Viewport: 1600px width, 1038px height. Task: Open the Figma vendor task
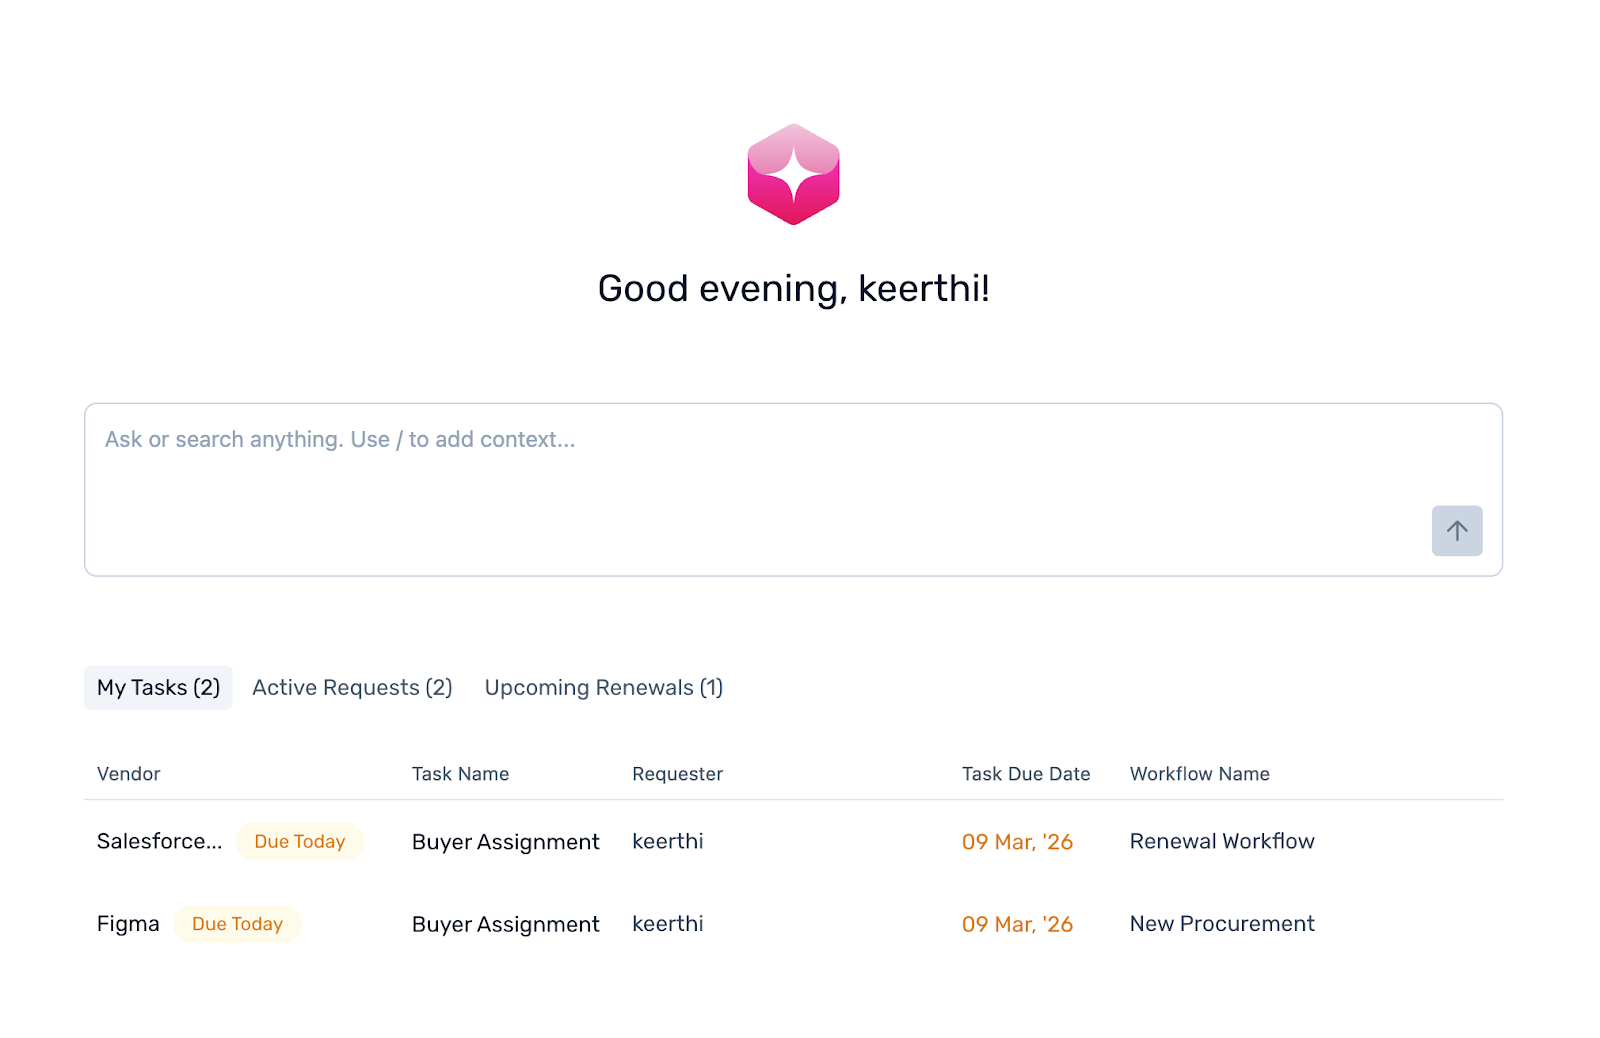(128, 924)
